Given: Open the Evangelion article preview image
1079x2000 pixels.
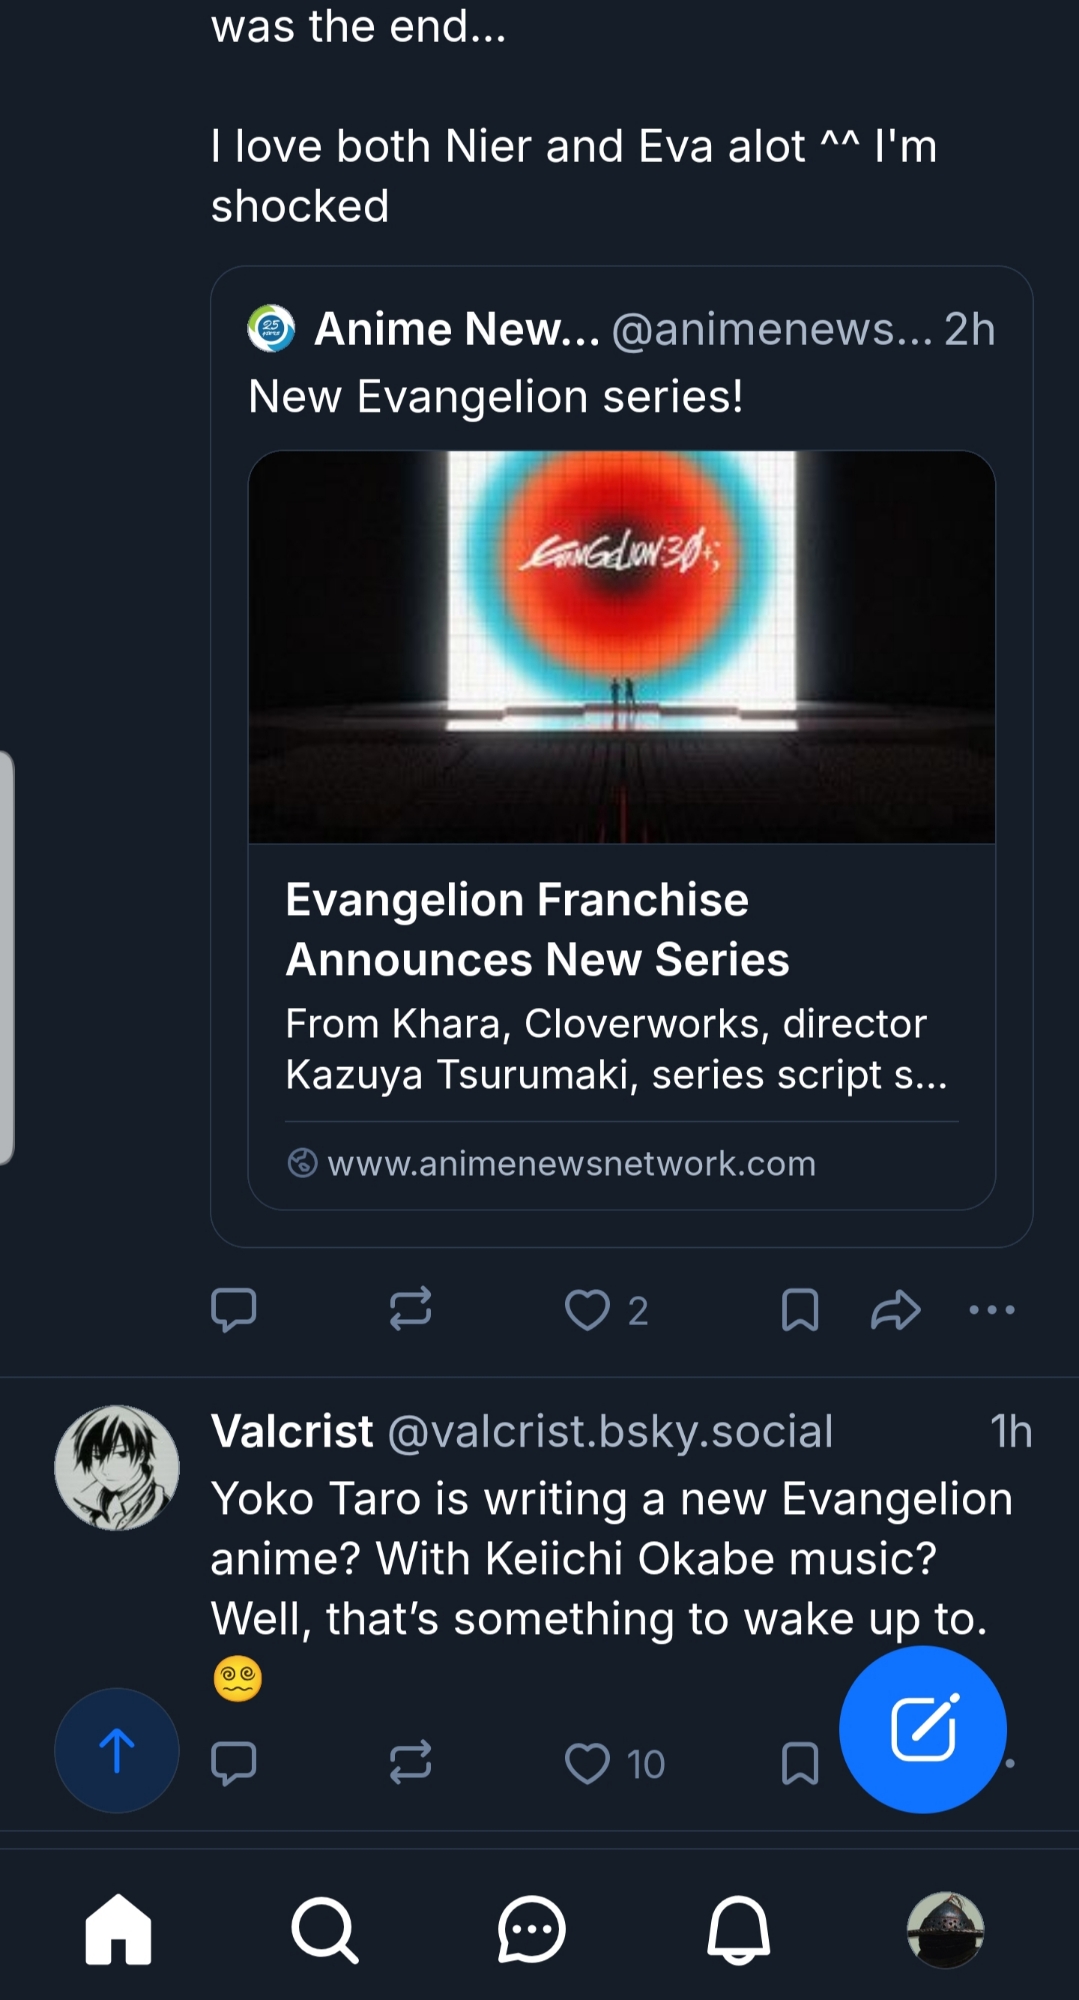Looking at the screenshot, I should (x=621, y=647).
